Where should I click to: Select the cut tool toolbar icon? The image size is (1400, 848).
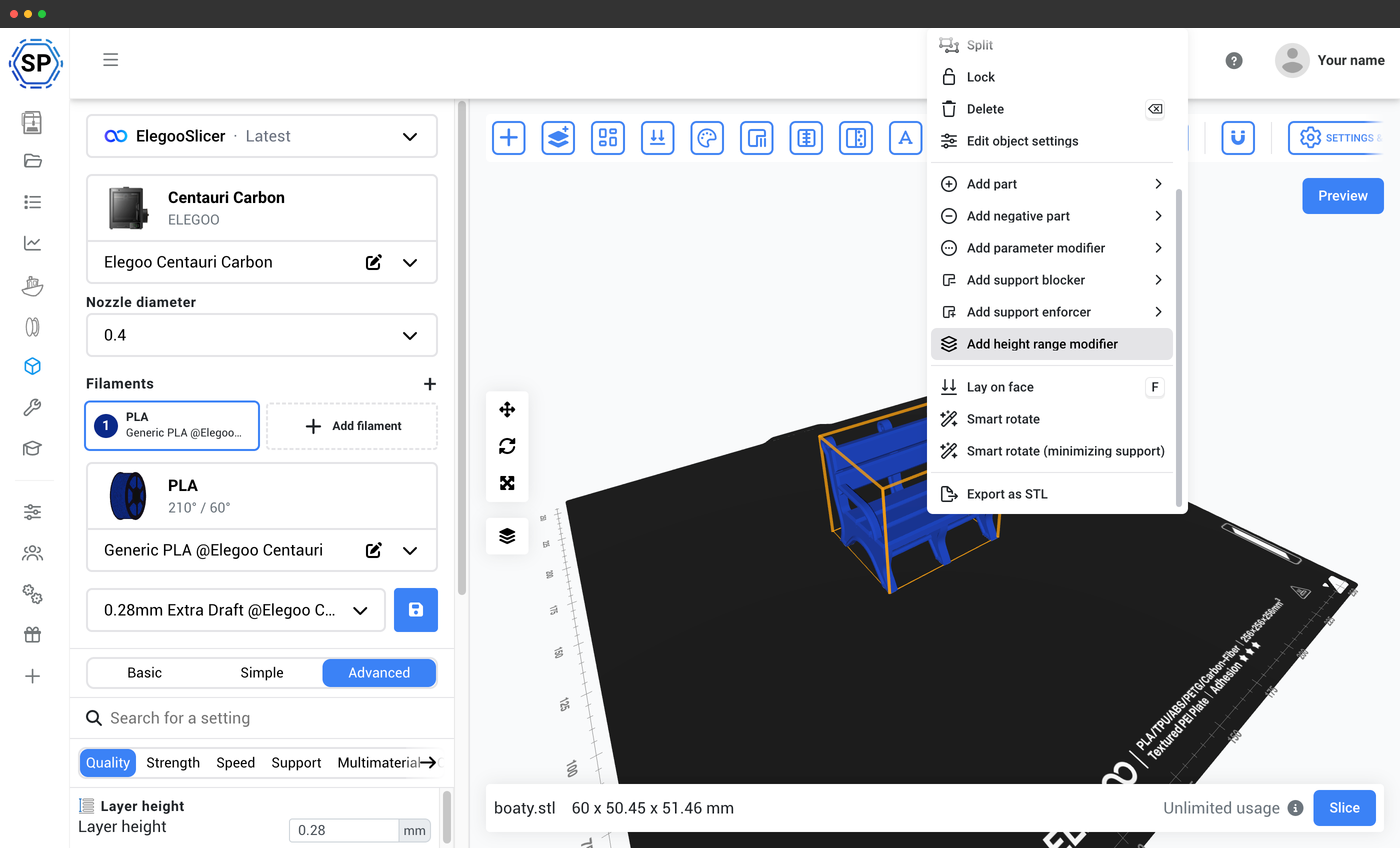856,138
